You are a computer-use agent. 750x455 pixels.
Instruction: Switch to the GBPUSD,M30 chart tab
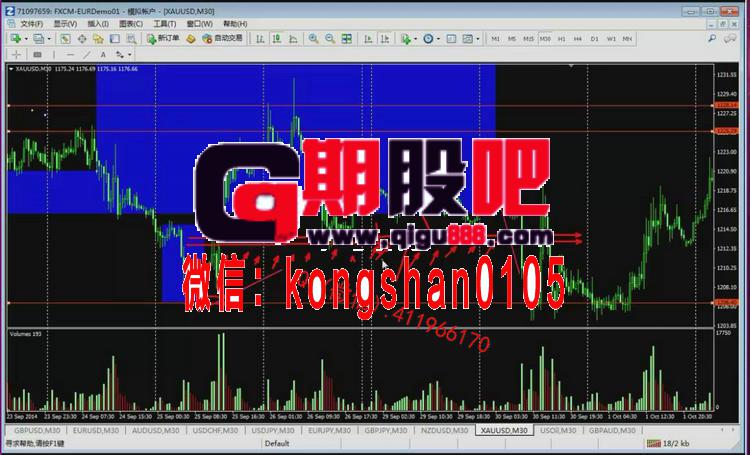point(37,430)
